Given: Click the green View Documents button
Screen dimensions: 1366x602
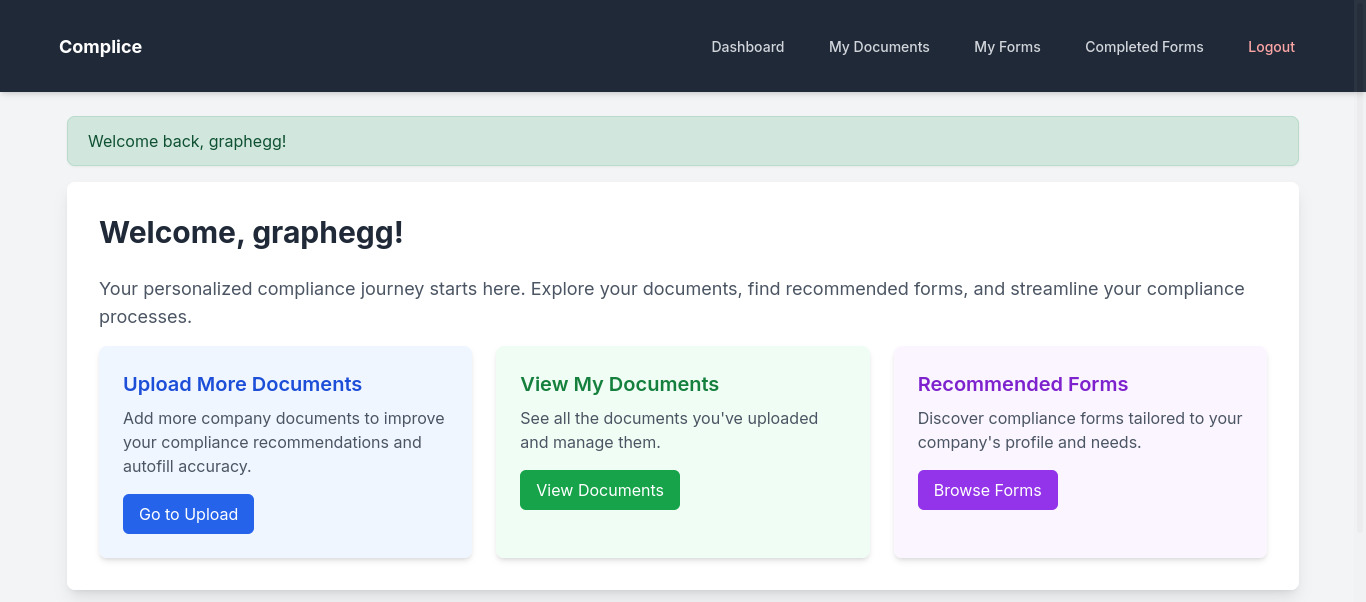Looking at the screenshot, I should click(600, 490).
